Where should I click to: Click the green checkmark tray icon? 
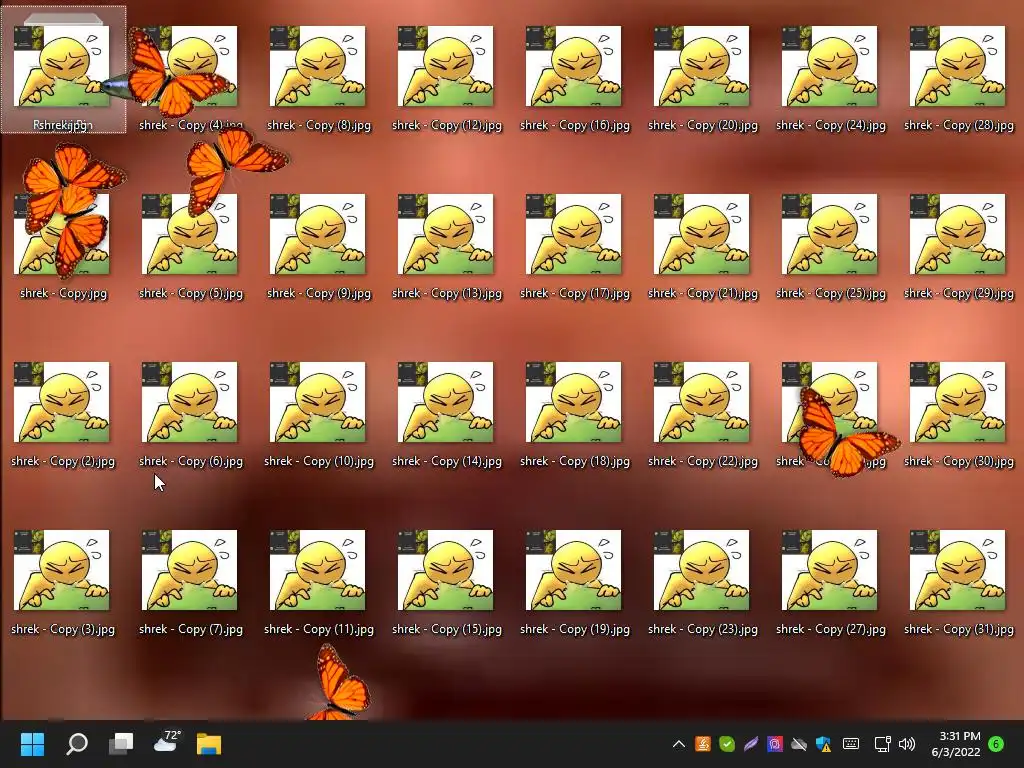coord(727,744)
